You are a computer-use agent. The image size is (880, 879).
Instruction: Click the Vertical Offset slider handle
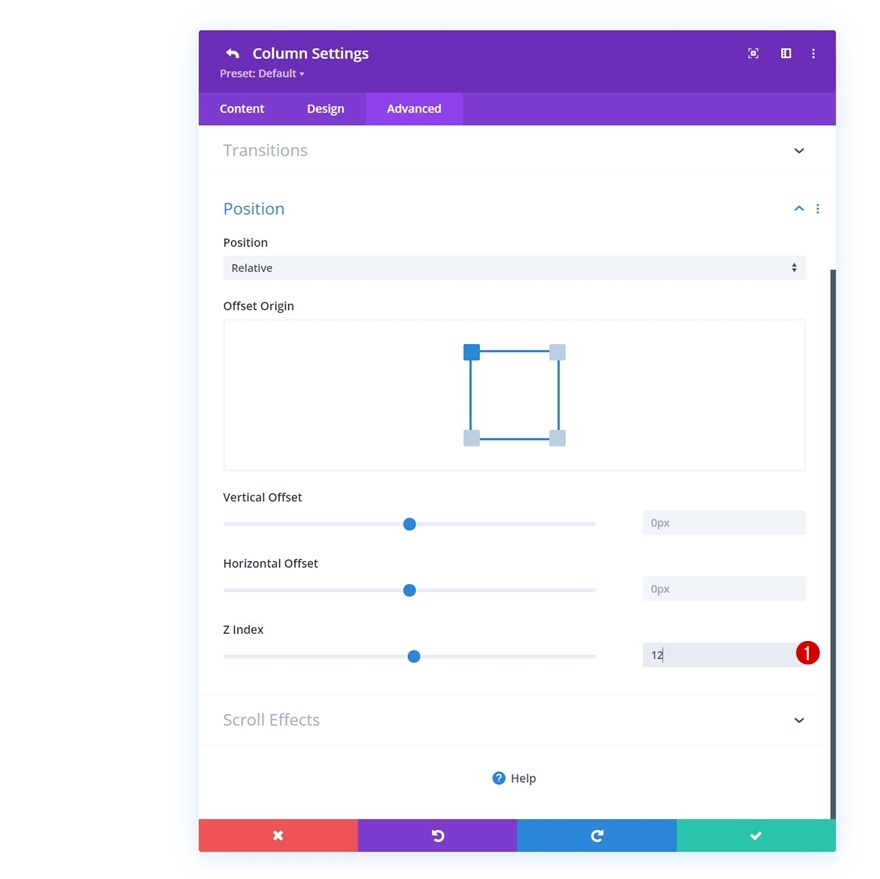[x=410, y=524]
